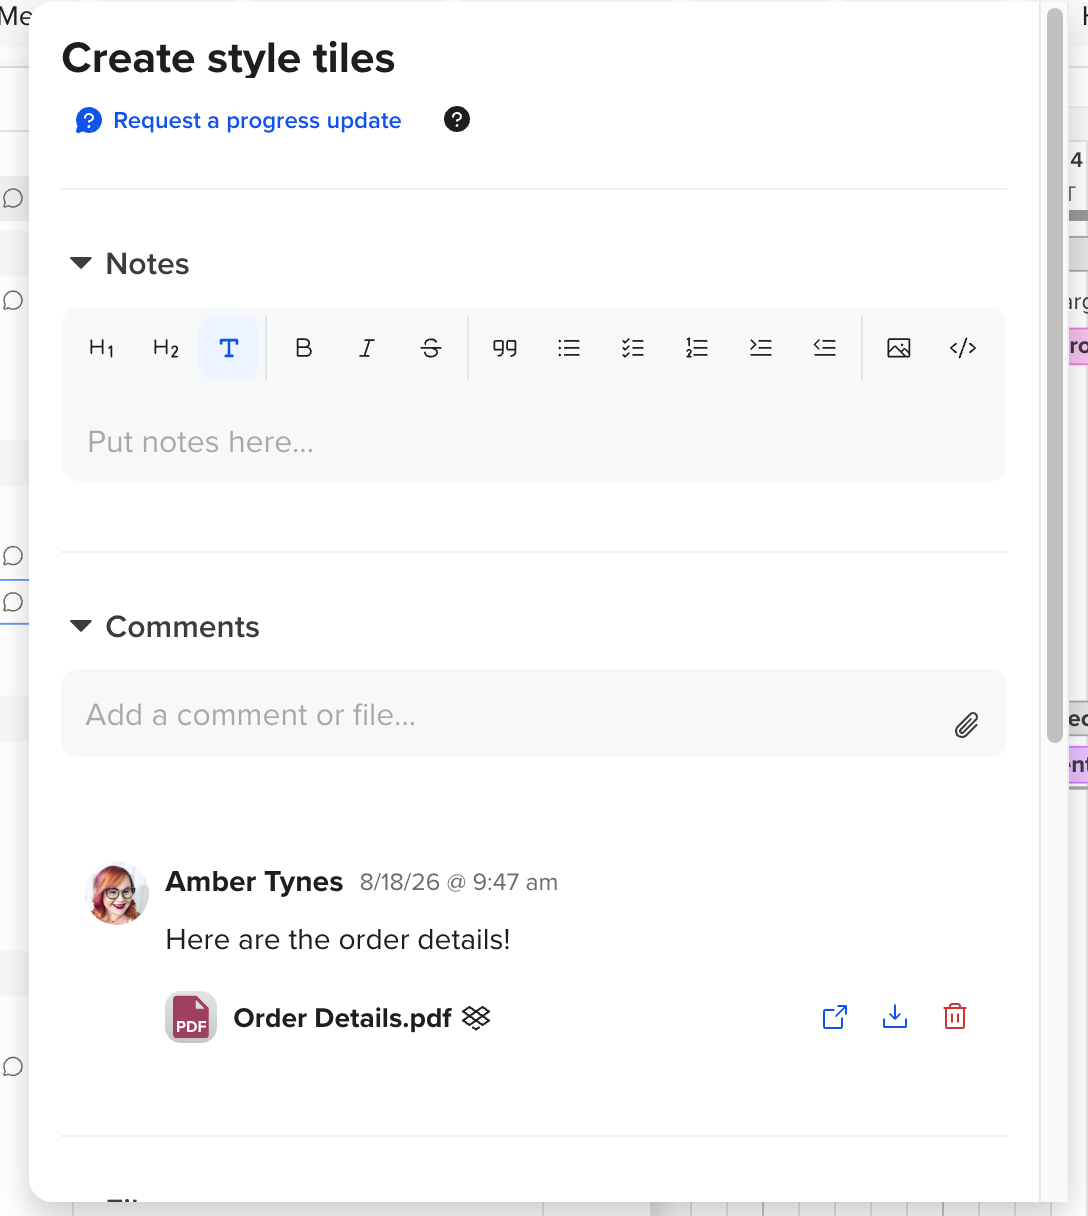Screen dimensions: 1088x1216
Task: Open Order Details.pdf in new window
Action: 835,1017
